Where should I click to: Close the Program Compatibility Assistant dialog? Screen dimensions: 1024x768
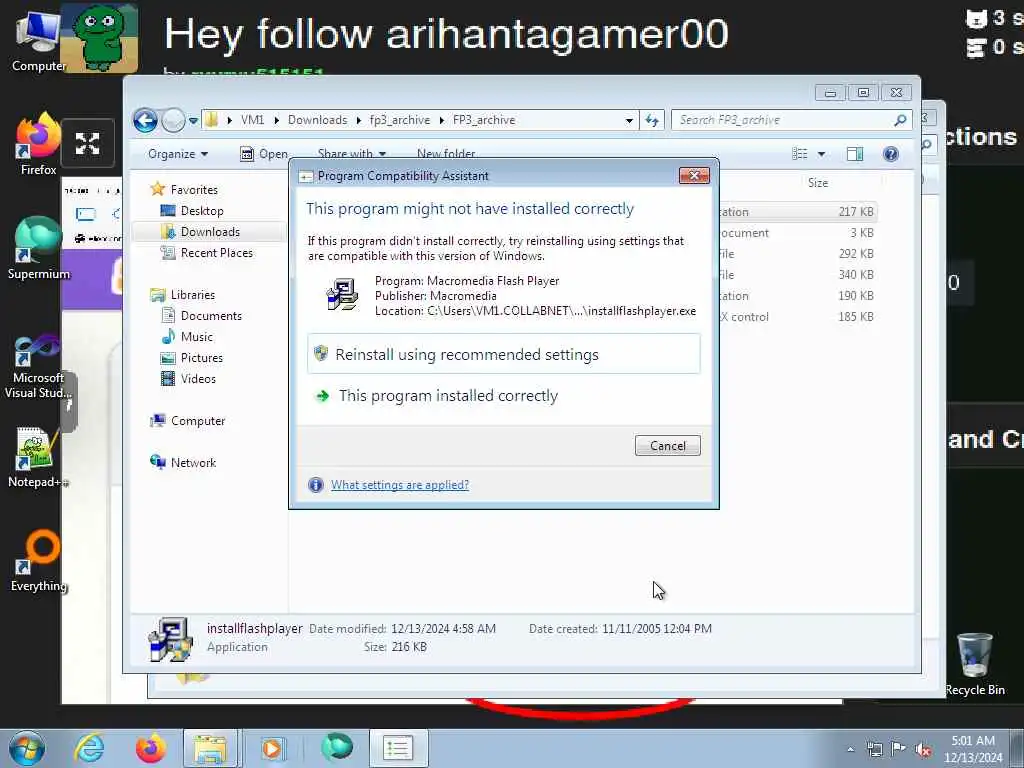coord(694,176)
